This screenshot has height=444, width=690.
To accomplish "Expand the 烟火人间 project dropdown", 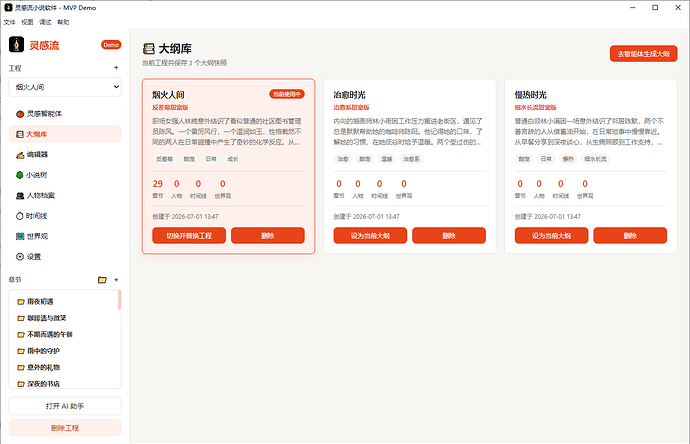I will pyautogui.click(x=65, y=87).
